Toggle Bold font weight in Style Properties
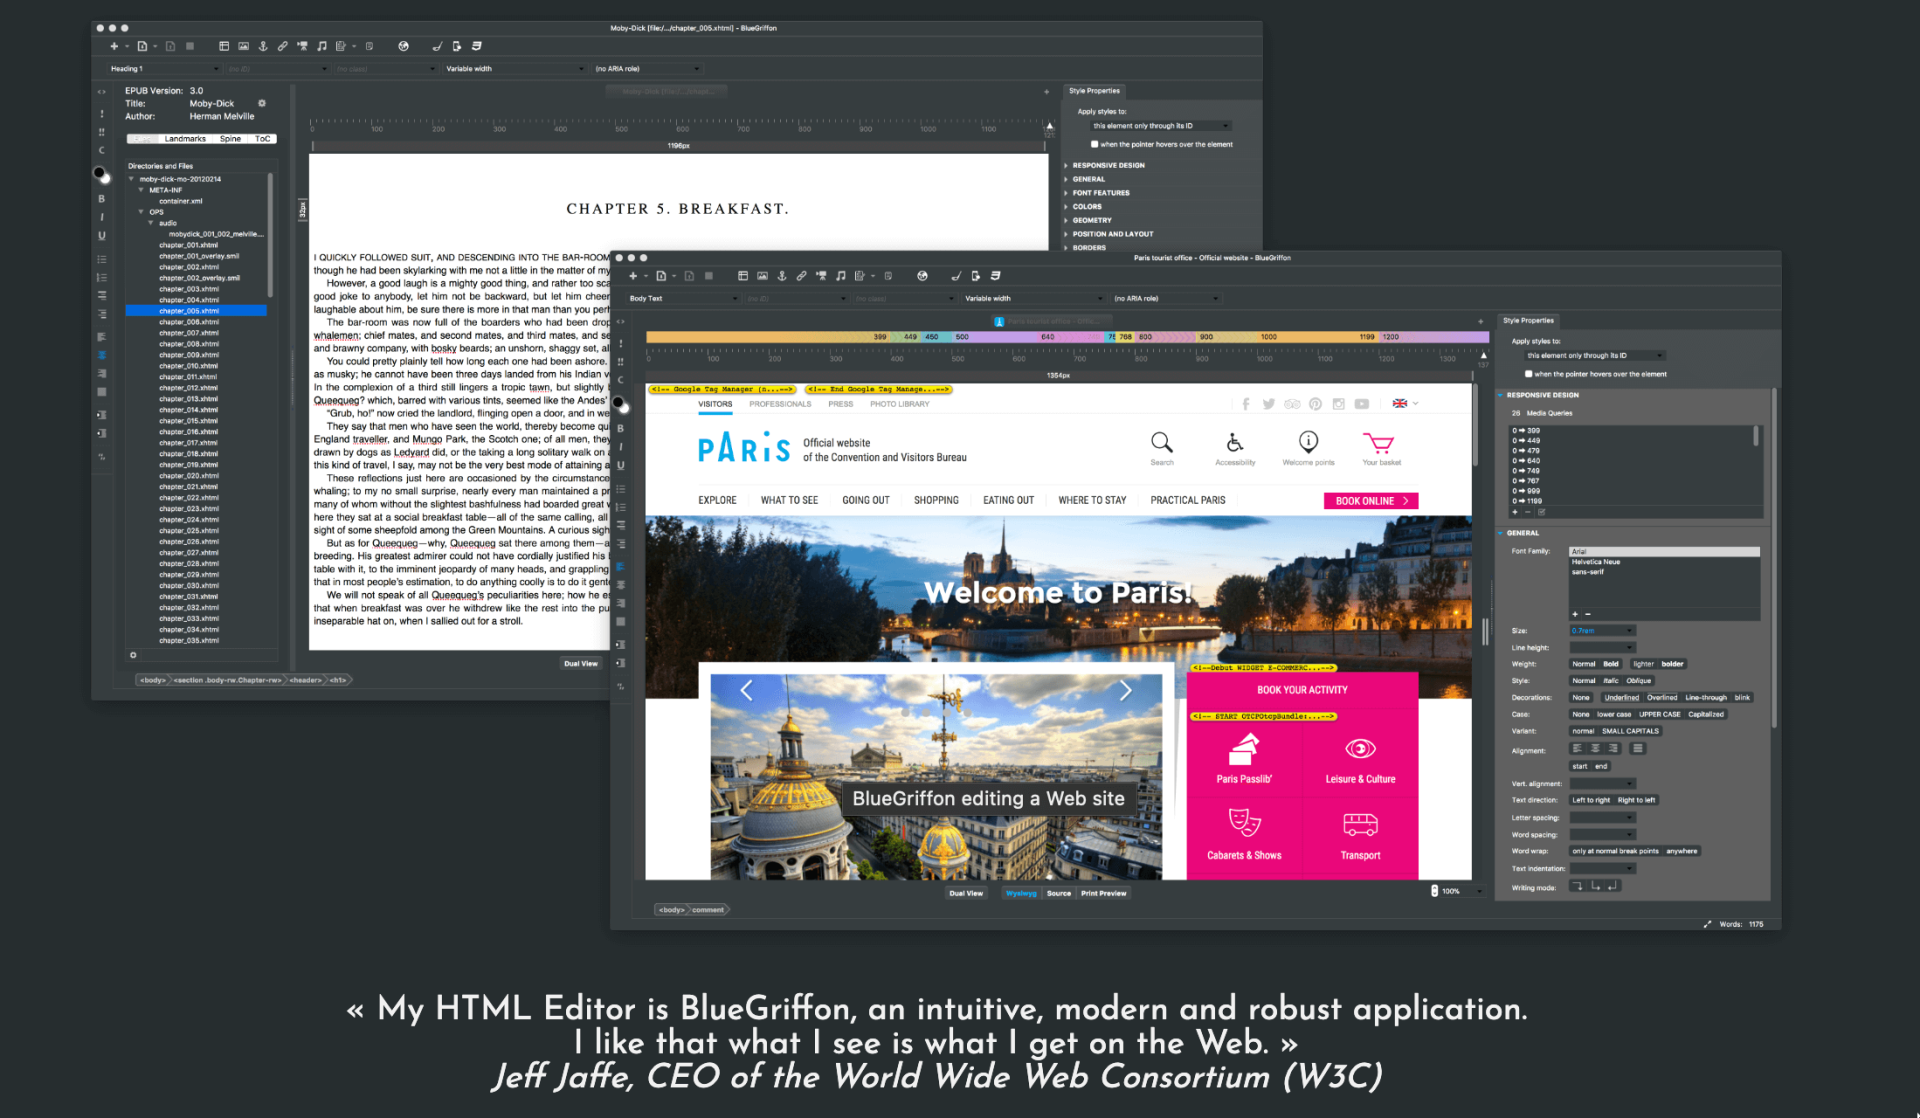Viewport: 1920px width, 1118px height. [x=1609, y=663]
